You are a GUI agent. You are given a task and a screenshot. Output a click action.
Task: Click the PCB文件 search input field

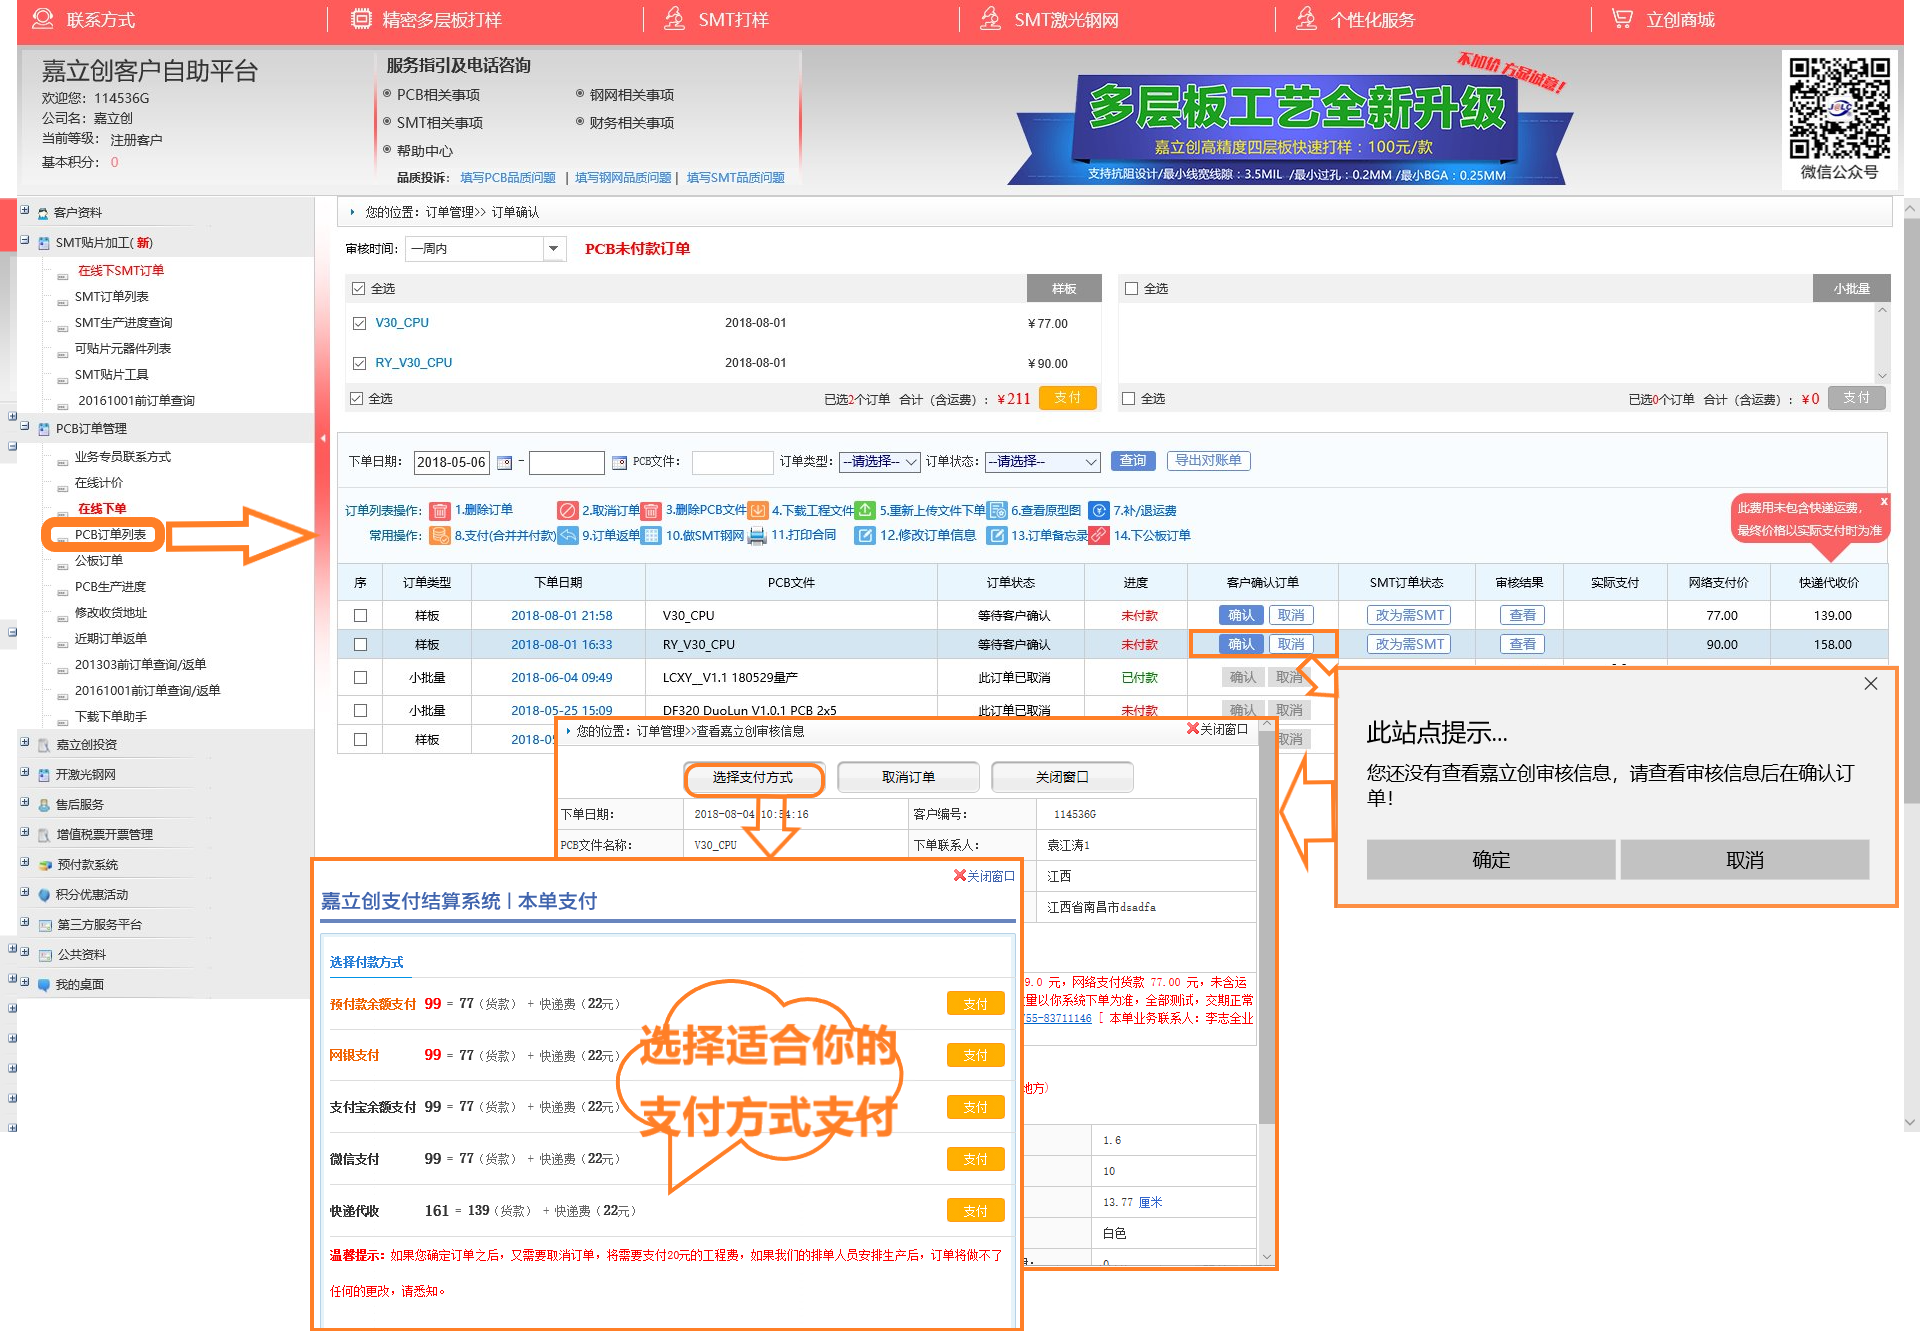(732, 462)
